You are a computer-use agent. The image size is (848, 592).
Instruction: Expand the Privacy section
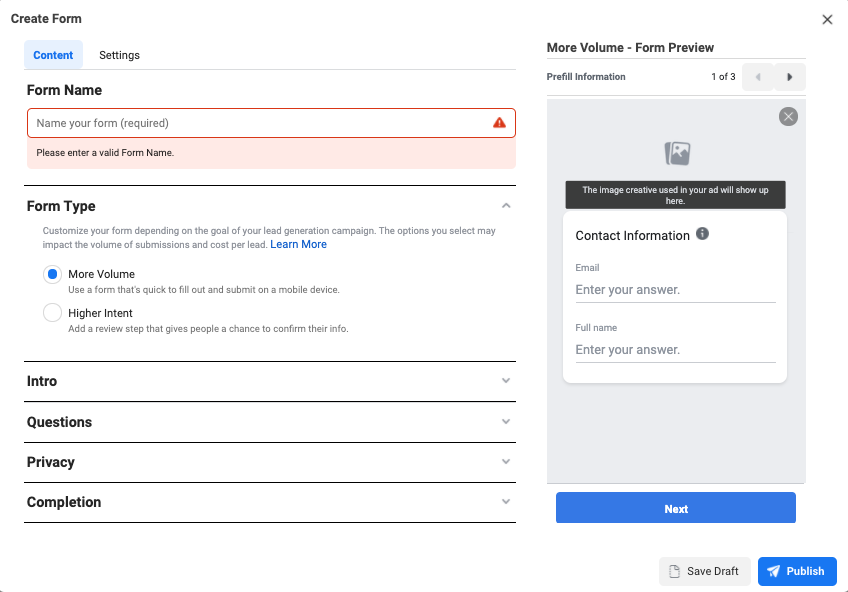click(x=506, y=462)
